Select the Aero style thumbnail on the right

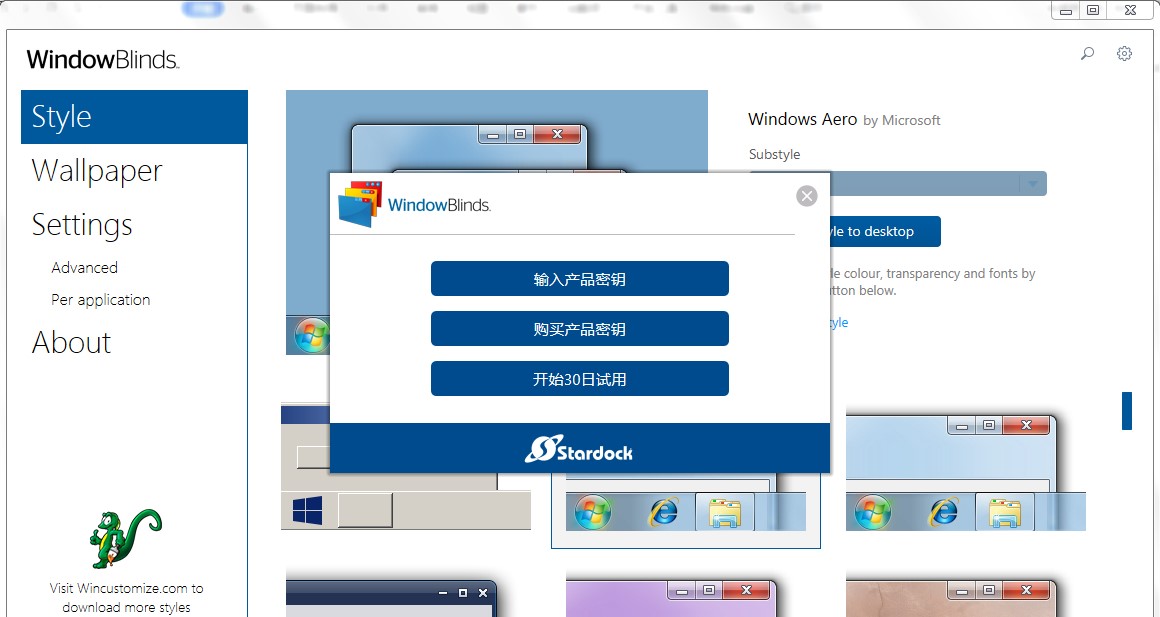pyautogui.click(x=965, y=471)
